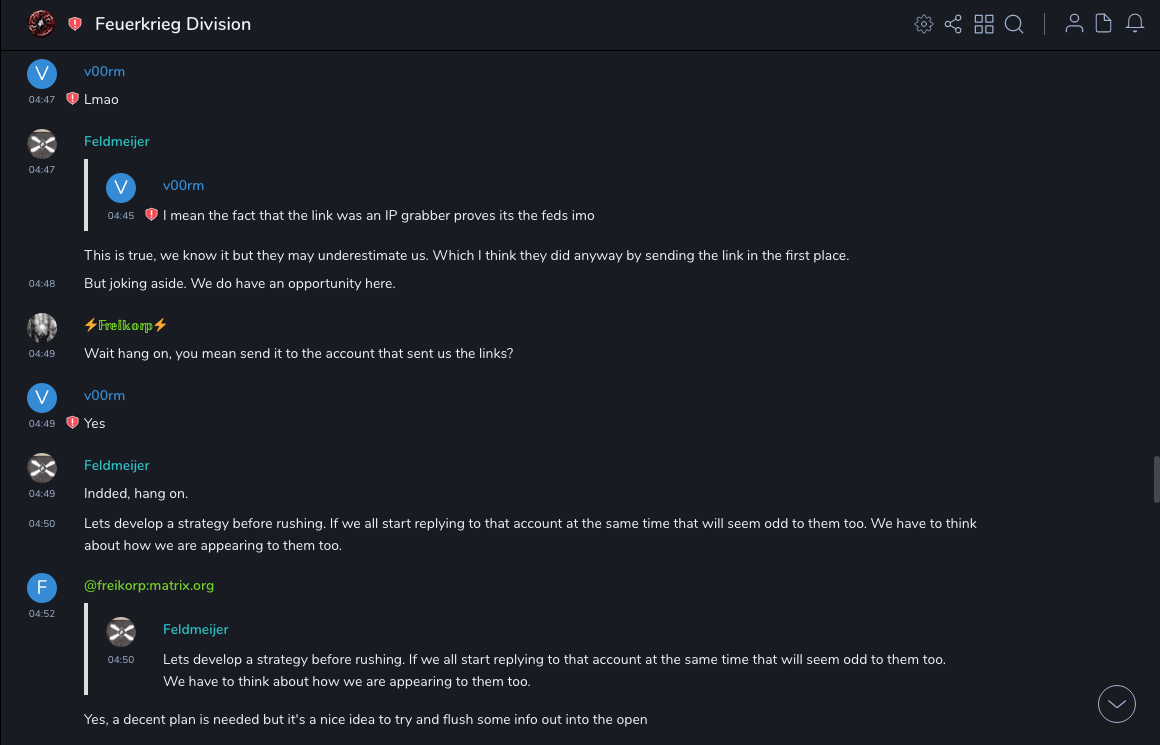
Task: Open the room settings gear icon
Action: [924, 24]
